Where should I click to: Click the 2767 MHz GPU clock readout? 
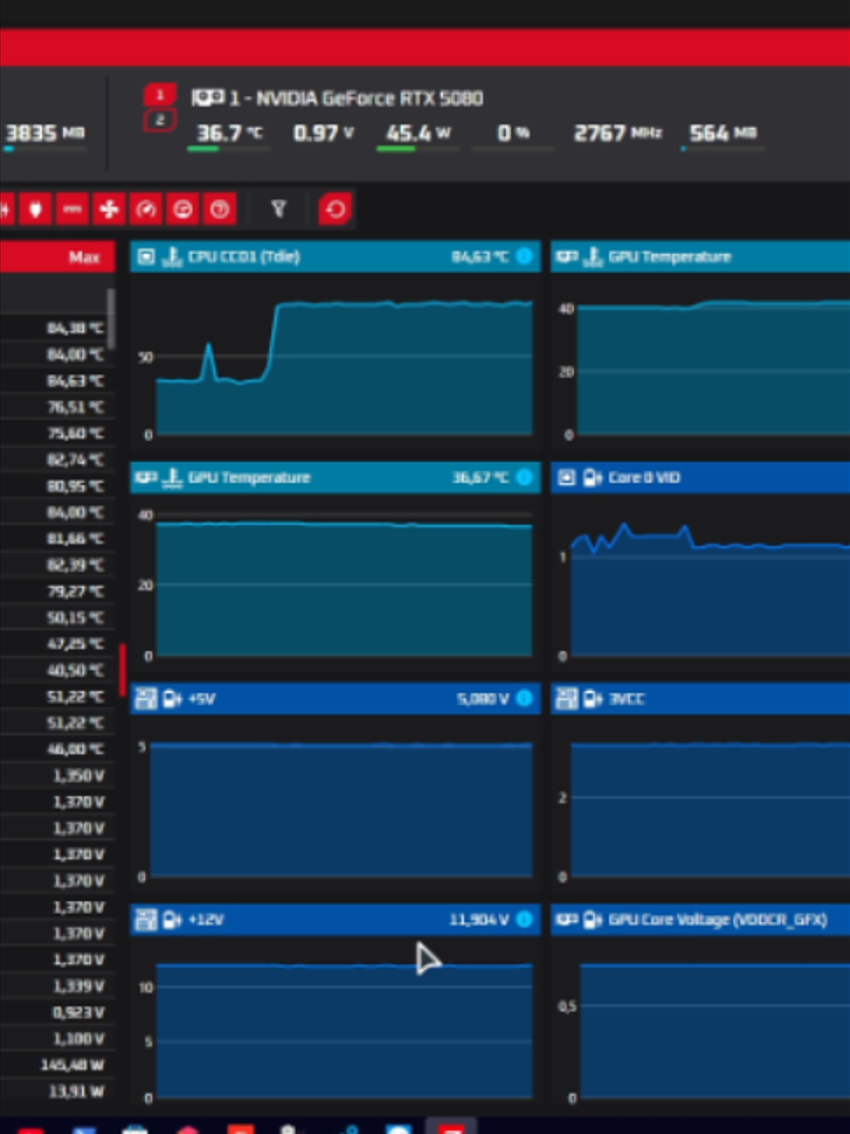[617, 133]
